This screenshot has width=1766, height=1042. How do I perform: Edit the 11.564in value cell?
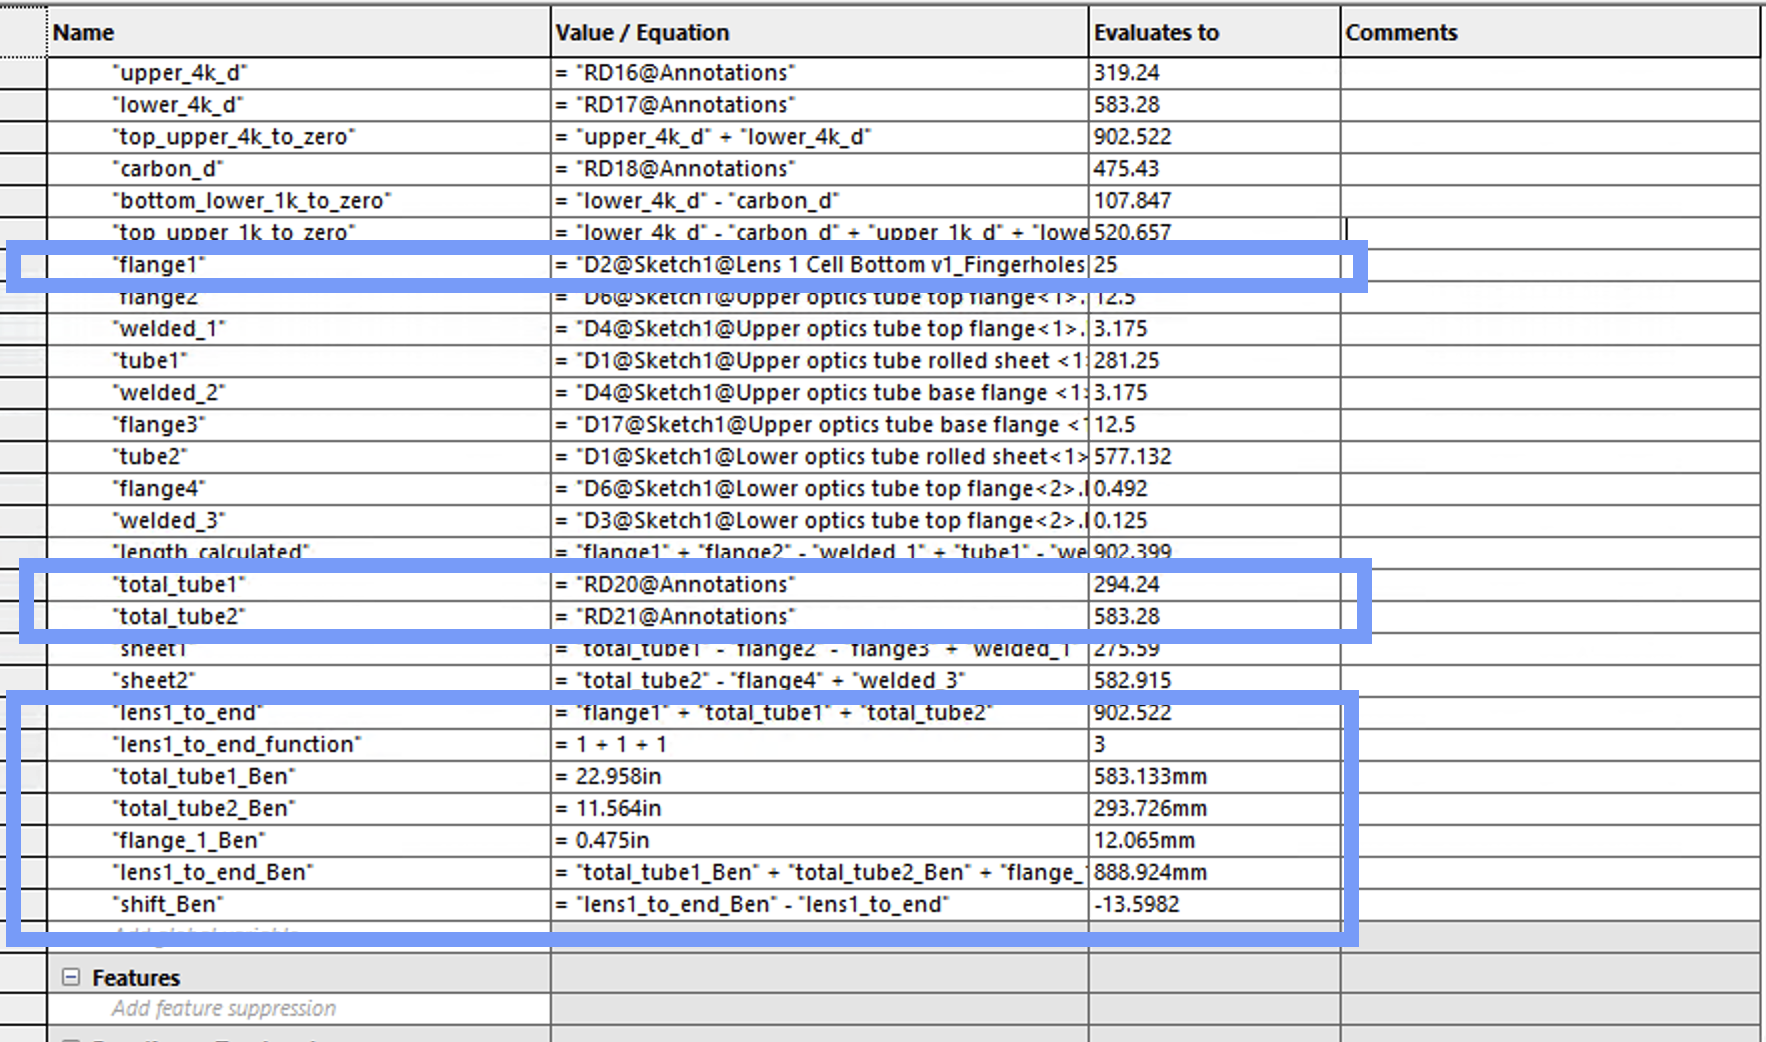tap(819, 809)
